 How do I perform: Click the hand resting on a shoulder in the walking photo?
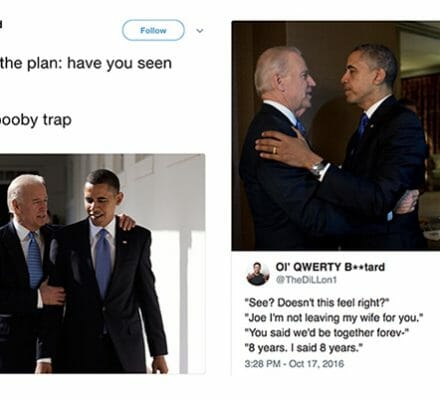click(126, 222)
